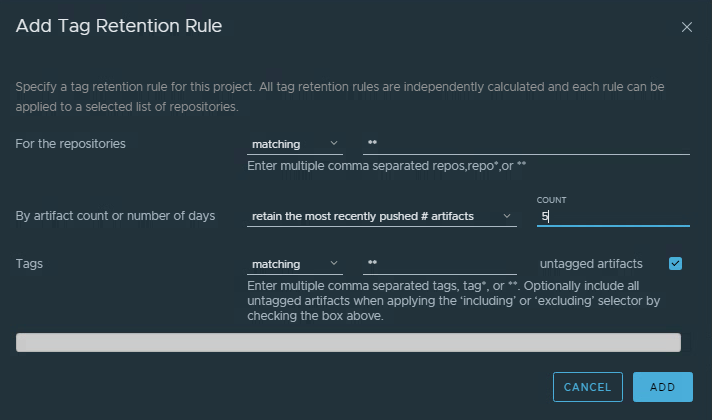Click the 'Enter multiple comma separated repos' hint

pos(386,166)
